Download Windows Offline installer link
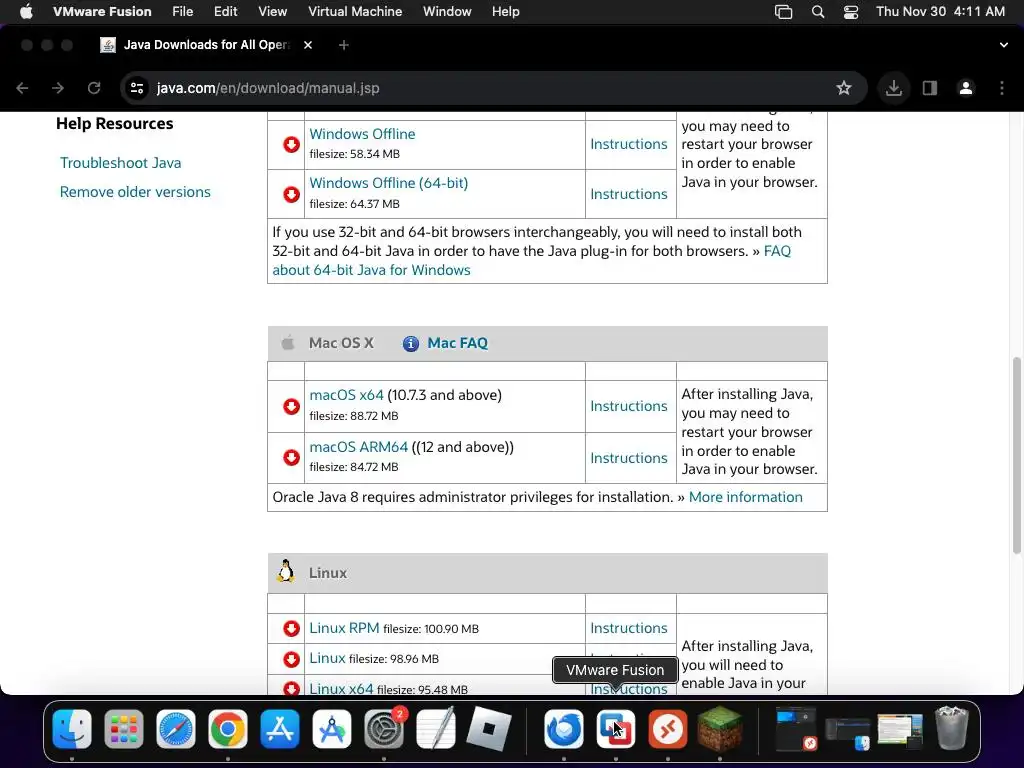1024x768 pixels. 362,134
